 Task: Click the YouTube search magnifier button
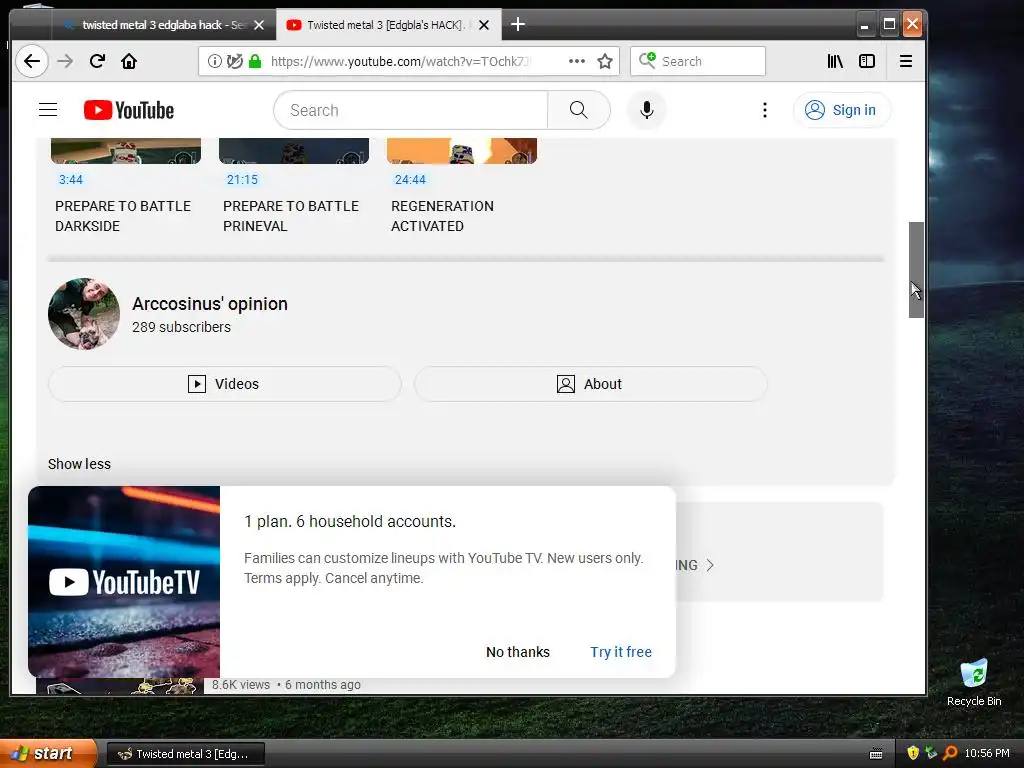click(x=579, y=110)
